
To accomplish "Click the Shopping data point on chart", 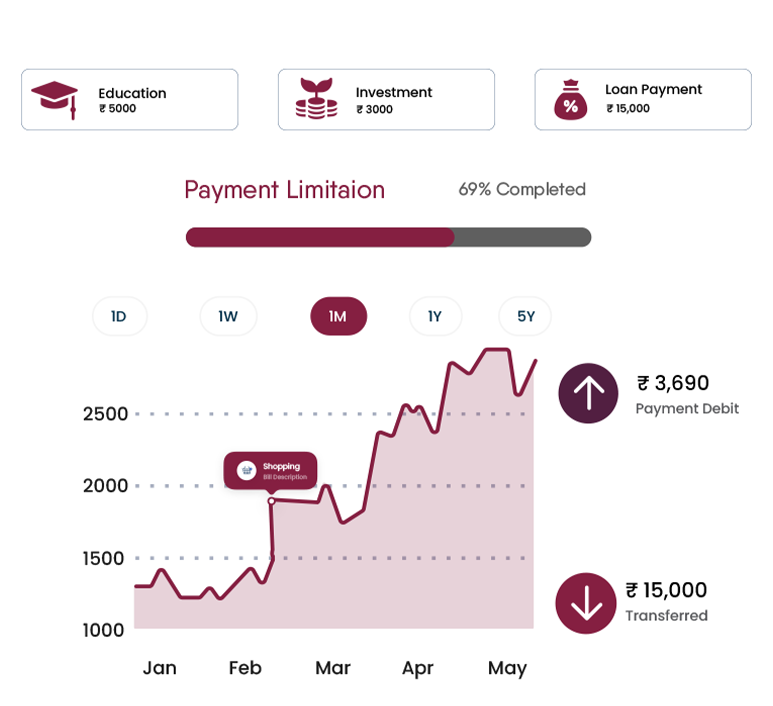I will 271,501.
